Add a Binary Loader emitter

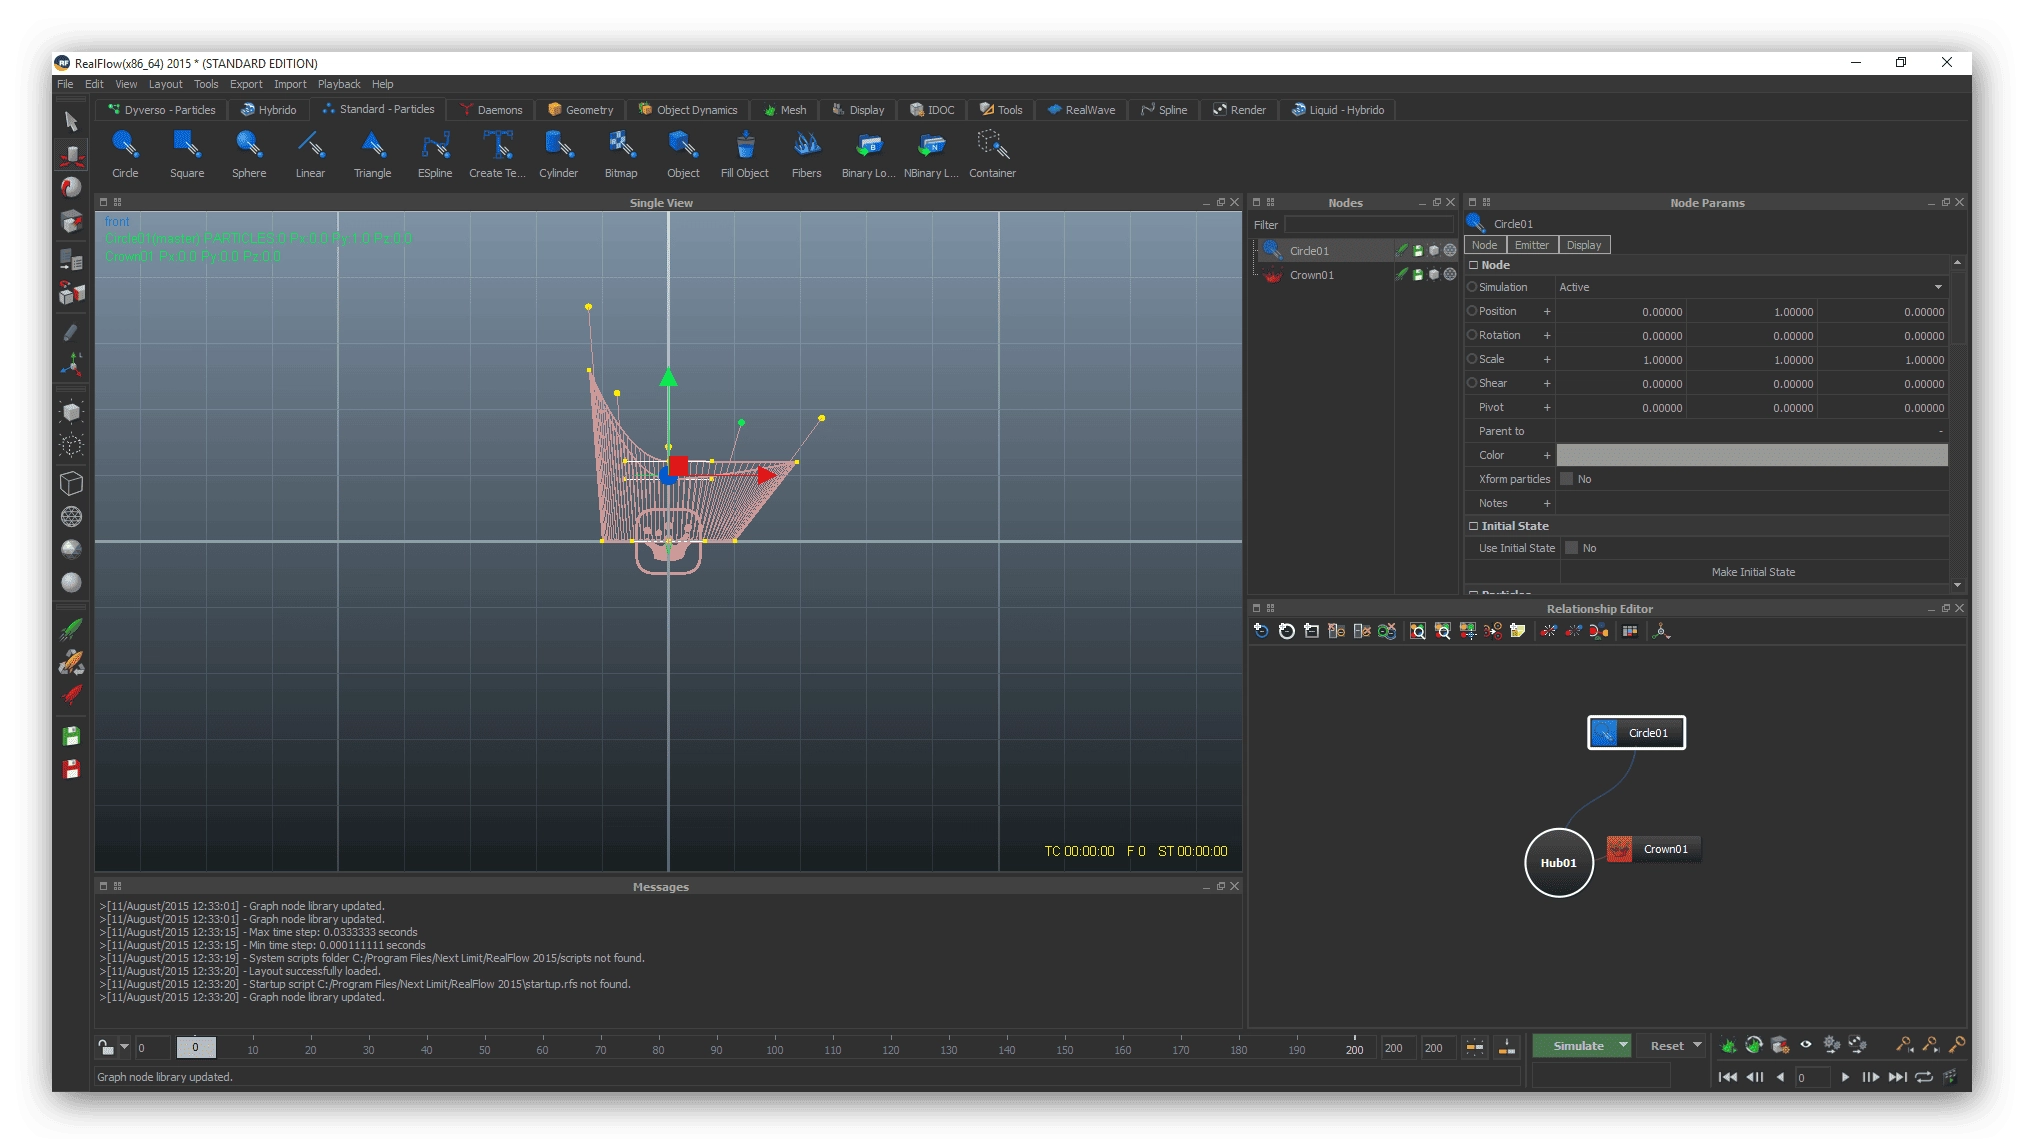coord(868,154)
